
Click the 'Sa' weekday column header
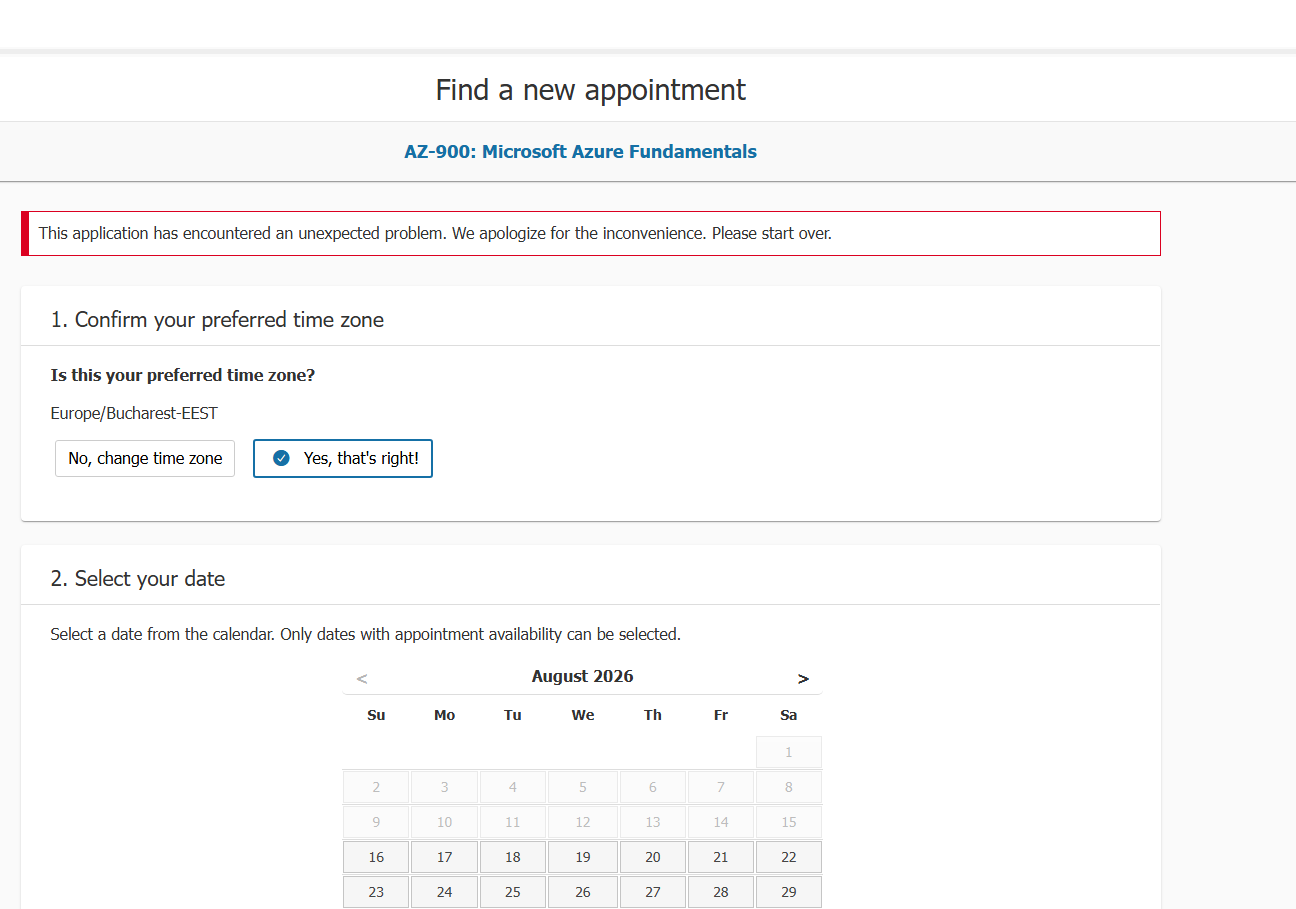coord(789,715)
